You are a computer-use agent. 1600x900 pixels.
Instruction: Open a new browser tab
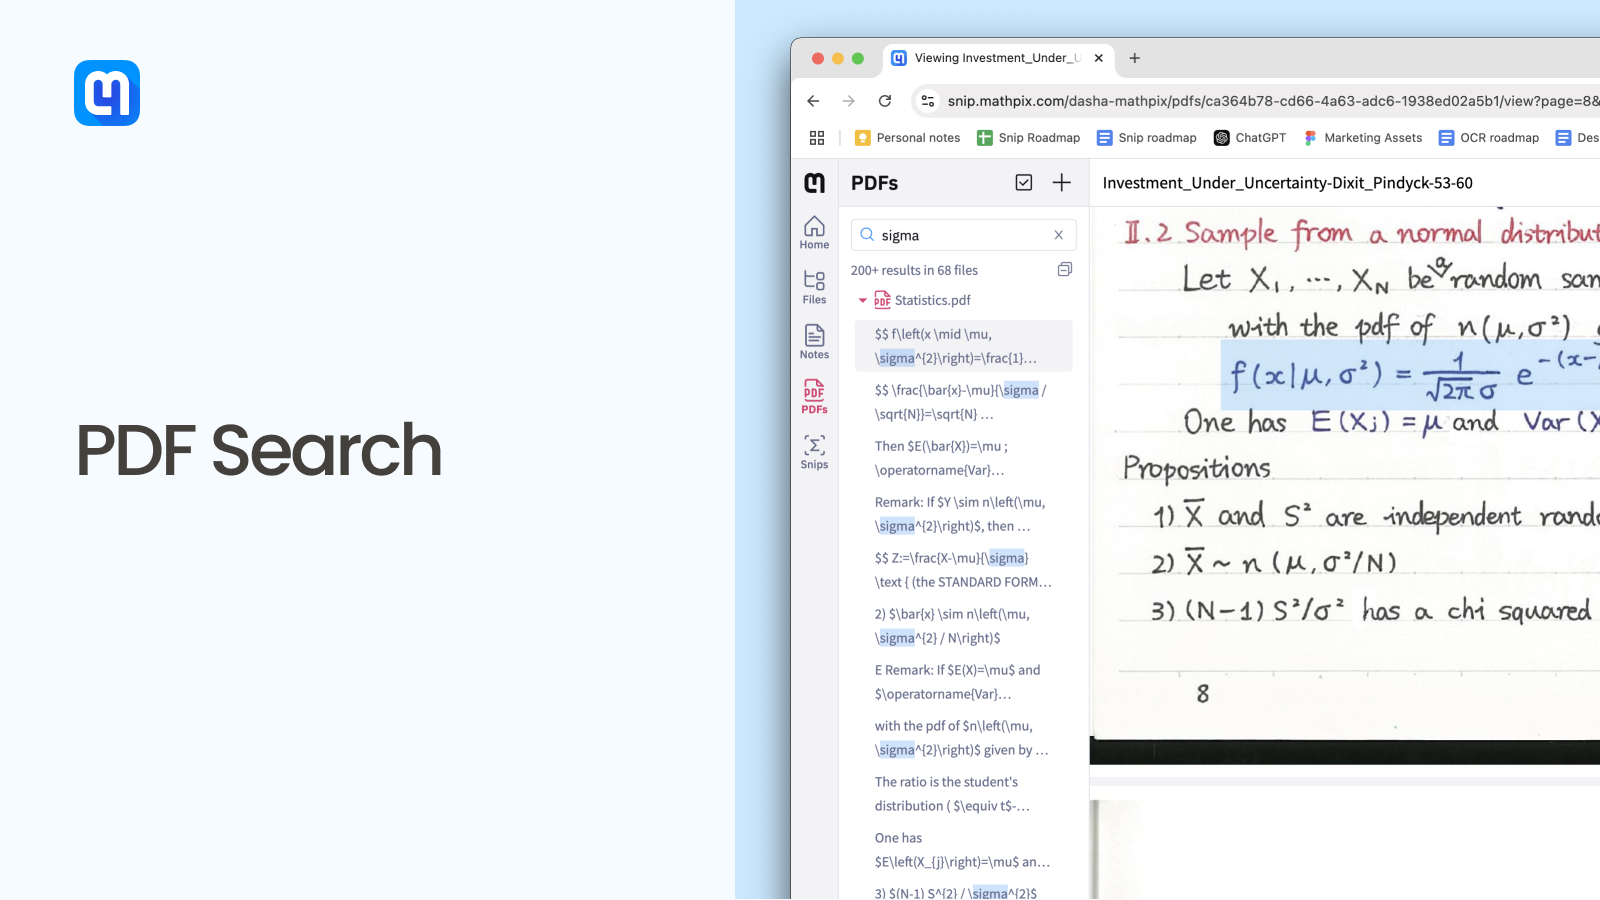click(1134, 58)
